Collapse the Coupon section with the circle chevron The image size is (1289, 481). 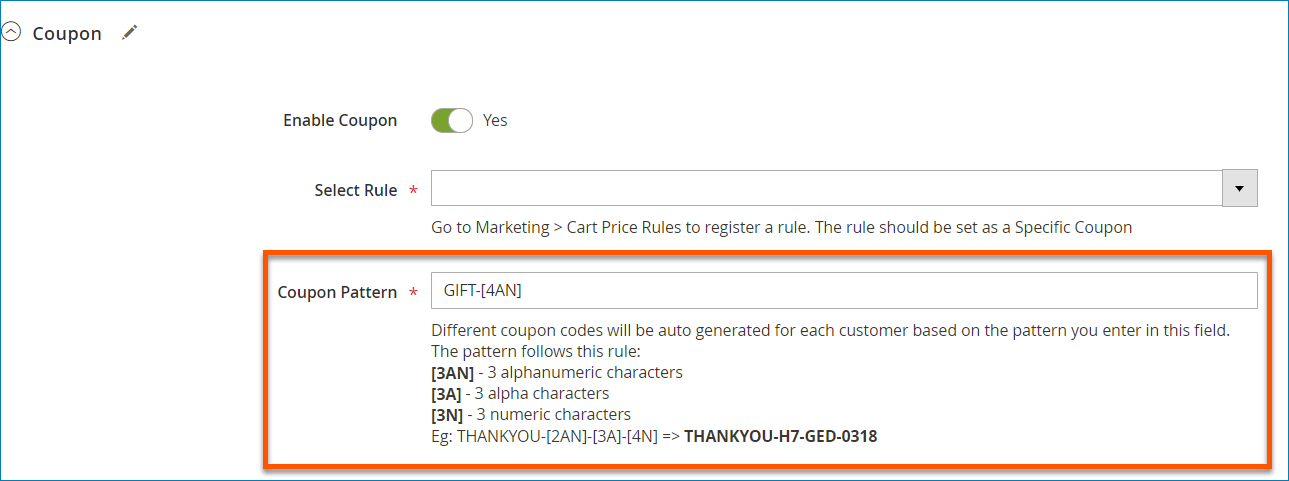click(x=11, y=33)
